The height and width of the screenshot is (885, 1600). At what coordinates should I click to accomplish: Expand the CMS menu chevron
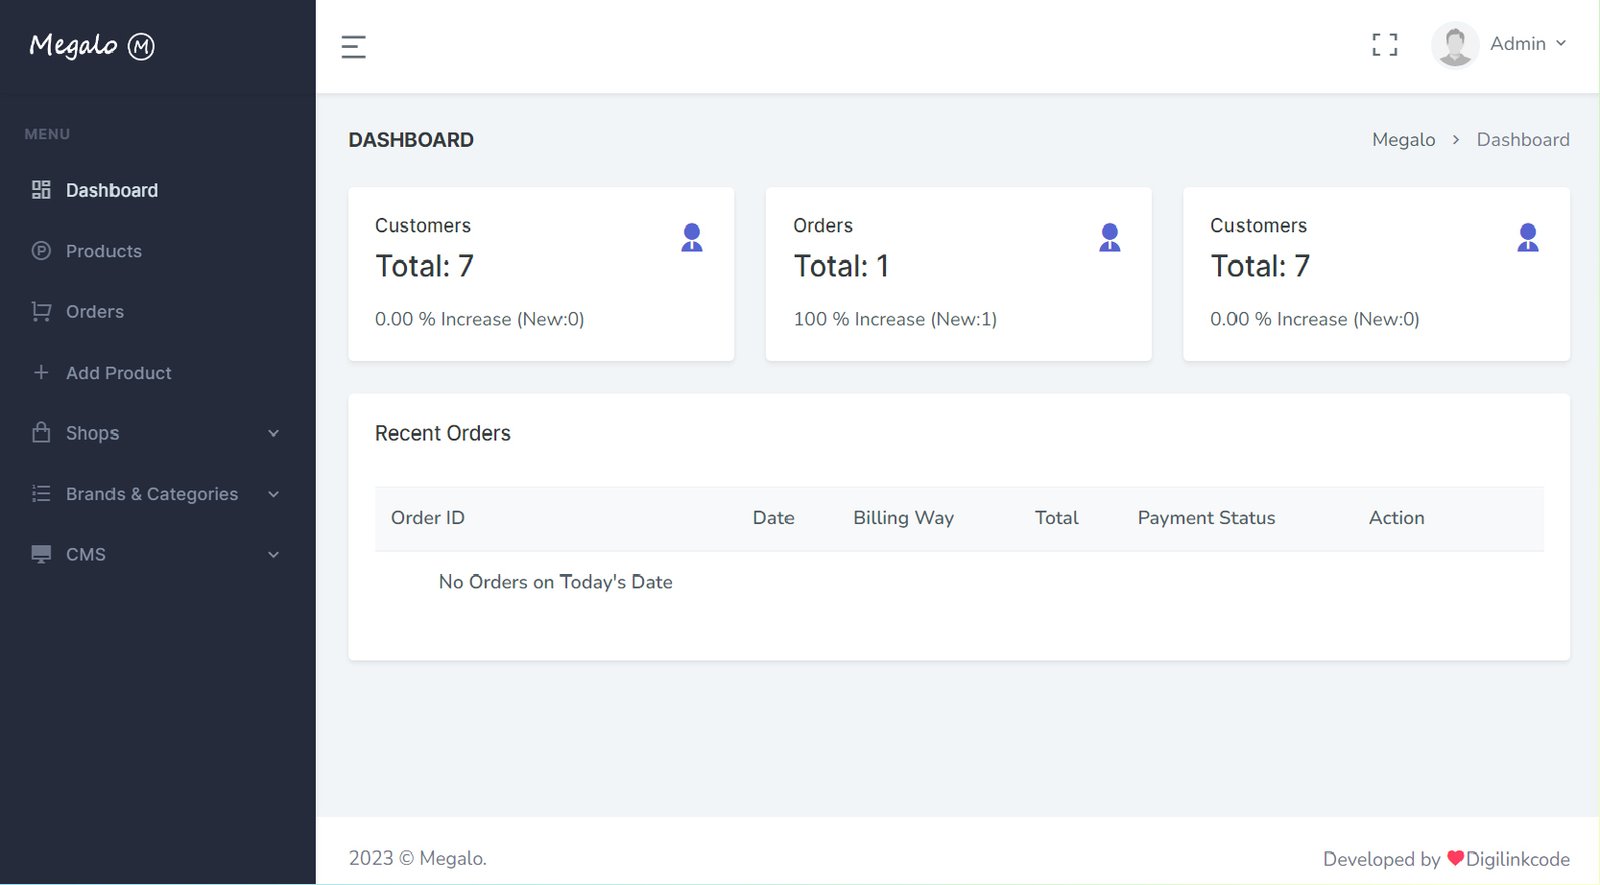click(273, 555)
